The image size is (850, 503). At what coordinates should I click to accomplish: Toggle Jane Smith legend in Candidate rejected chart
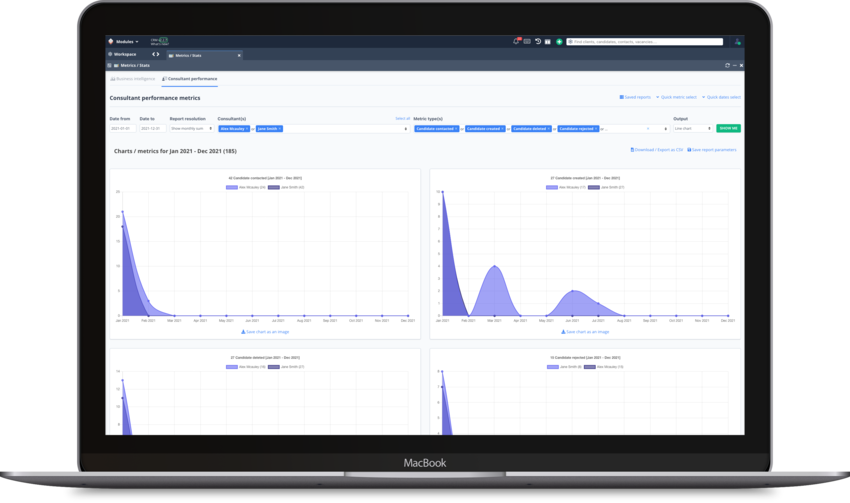[564, 367]
